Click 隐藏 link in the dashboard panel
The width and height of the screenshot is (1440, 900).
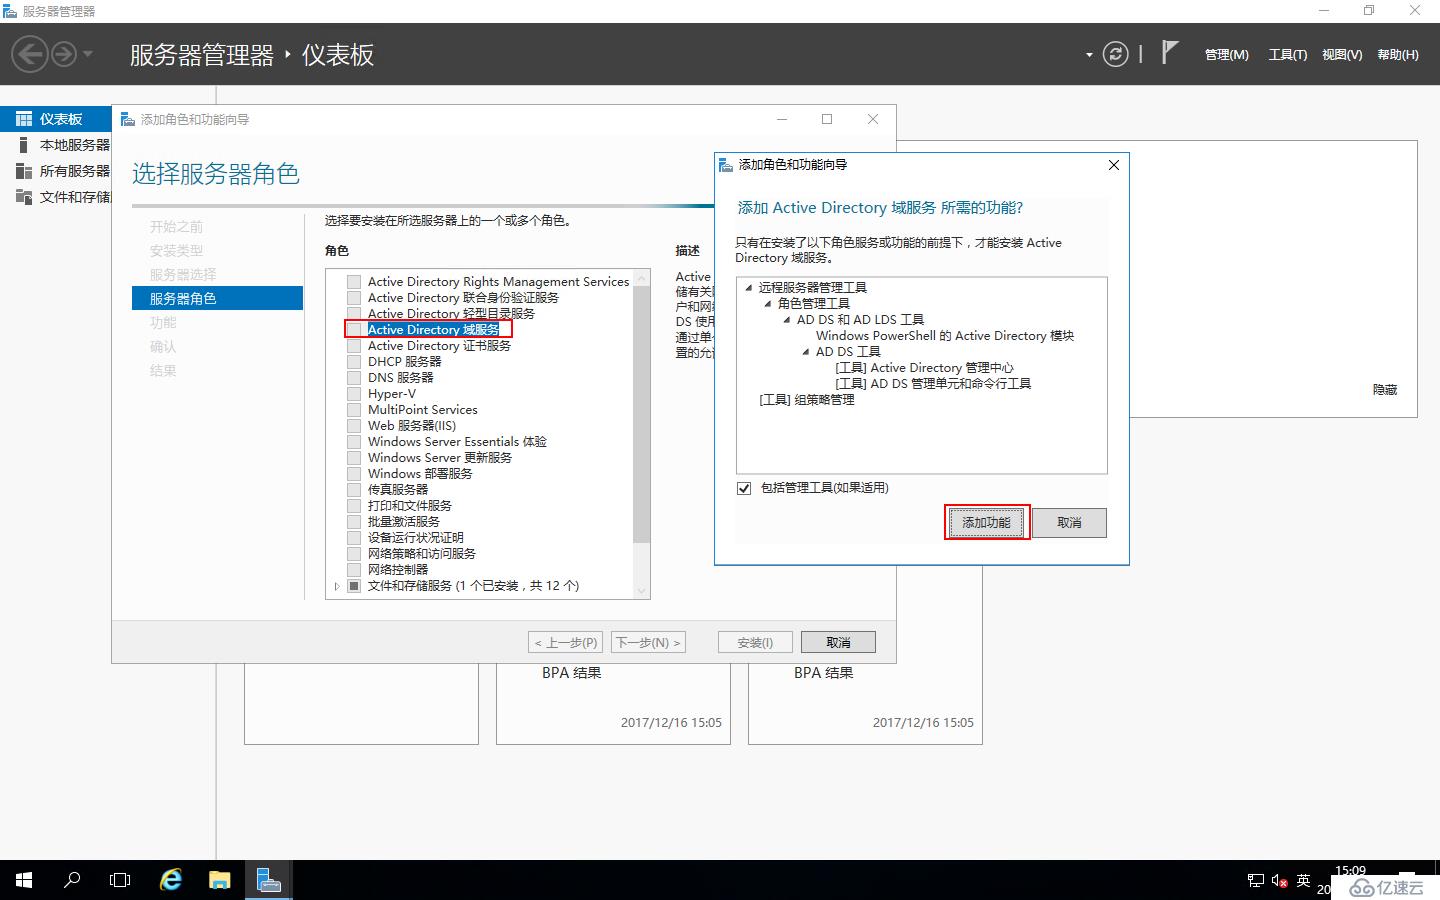tap(1385, 390)
